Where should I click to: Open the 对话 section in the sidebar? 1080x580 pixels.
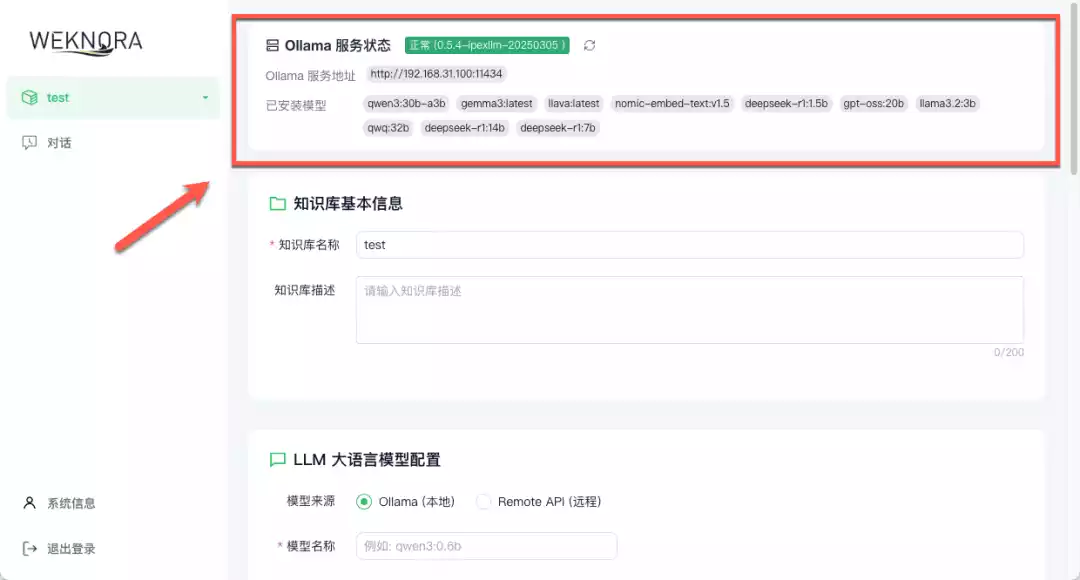[58, 142]
